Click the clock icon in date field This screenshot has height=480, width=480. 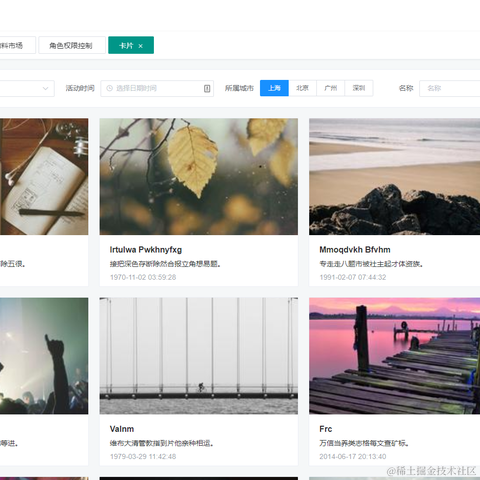click(109, 88)
